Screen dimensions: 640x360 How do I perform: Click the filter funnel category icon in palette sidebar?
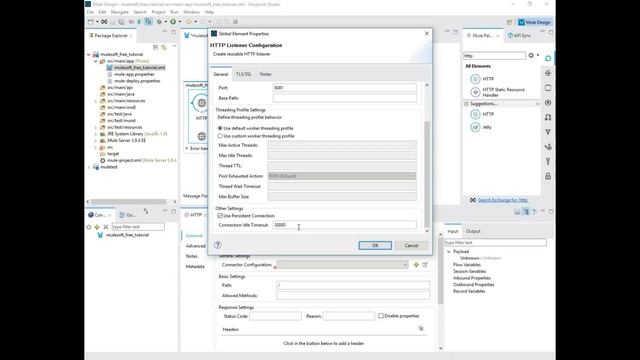548,132
